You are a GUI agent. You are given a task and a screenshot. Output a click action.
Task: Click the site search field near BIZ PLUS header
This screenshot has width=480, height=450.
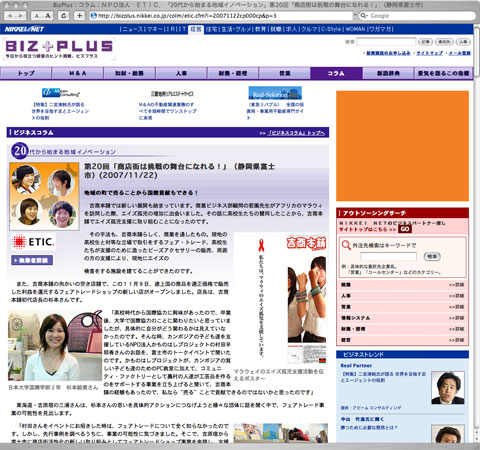pyautogui.click(x=386, y=42)
